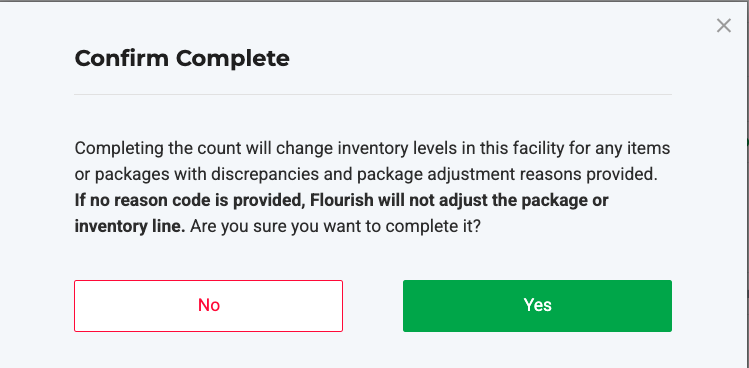
Task: Close the Confirm Complete dialog with X
Action: point(724,26)
